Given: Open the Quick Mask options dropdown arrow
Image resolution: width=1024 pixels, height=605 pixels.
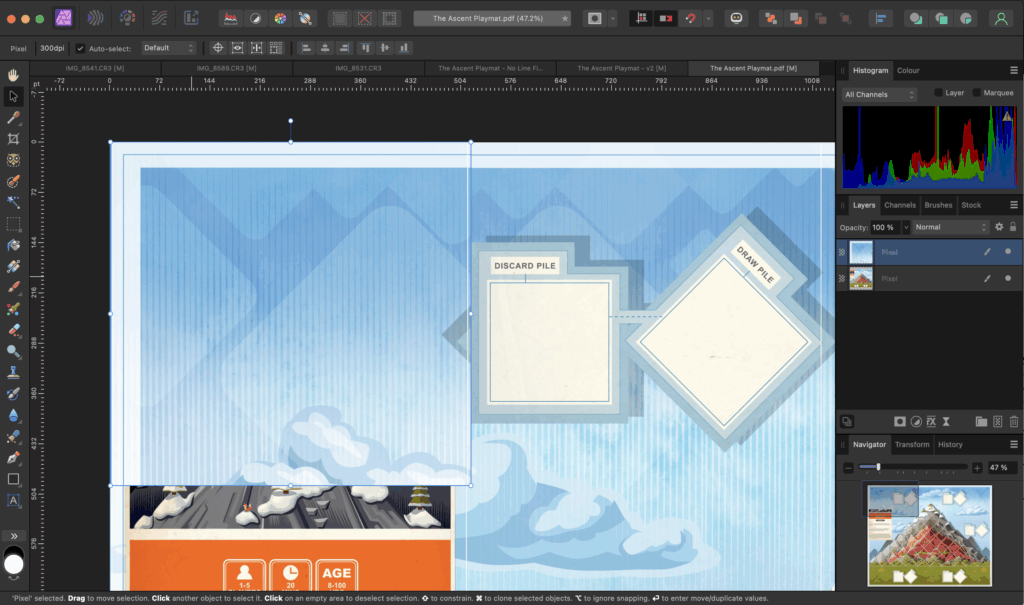Looking at the screenshot, I should (x=613, y=18).
